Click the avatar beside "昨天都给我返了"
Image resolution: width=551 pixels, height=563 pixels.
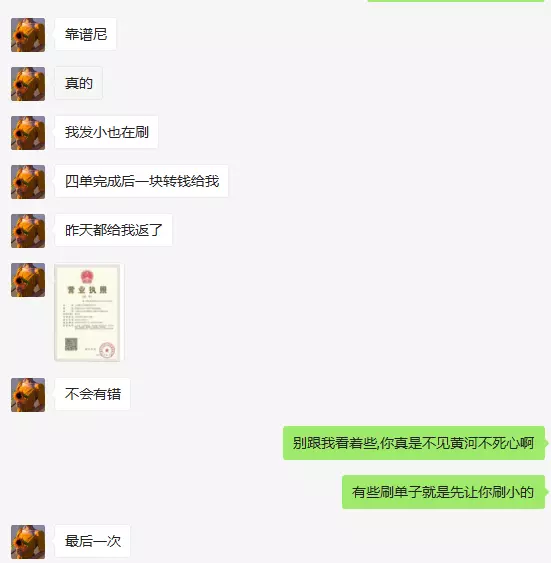pos(28,231)
